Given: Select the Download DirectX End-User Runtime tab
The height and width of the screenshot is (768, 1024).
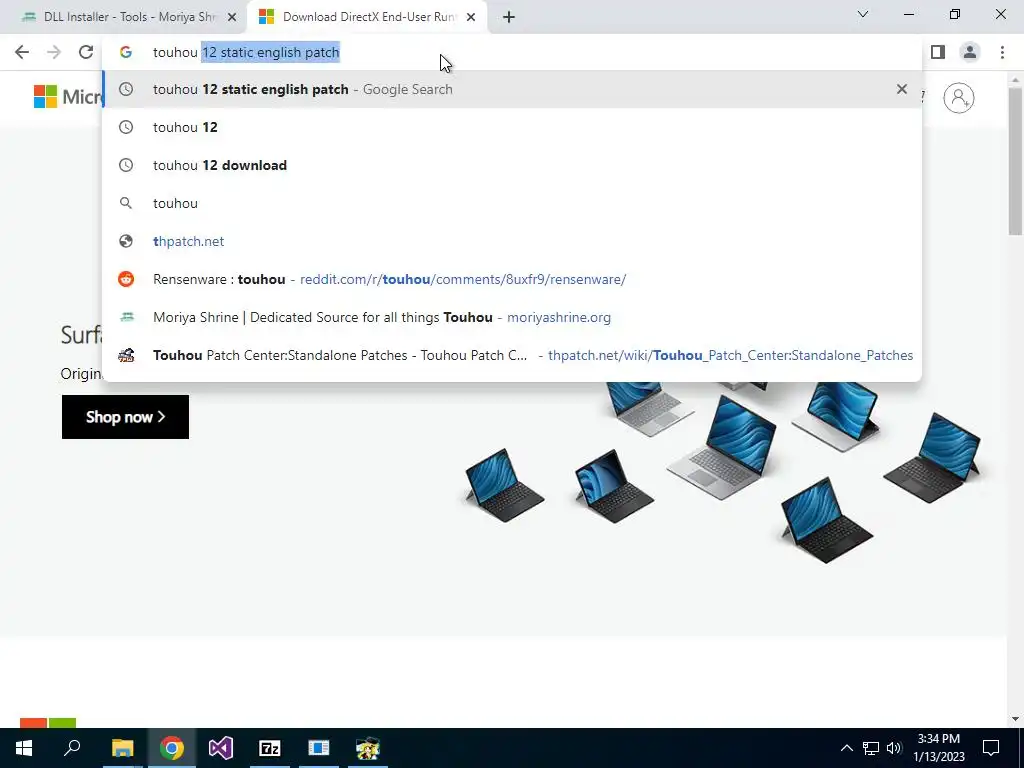Looking at the screenshot, I should (x=367, y=17).
